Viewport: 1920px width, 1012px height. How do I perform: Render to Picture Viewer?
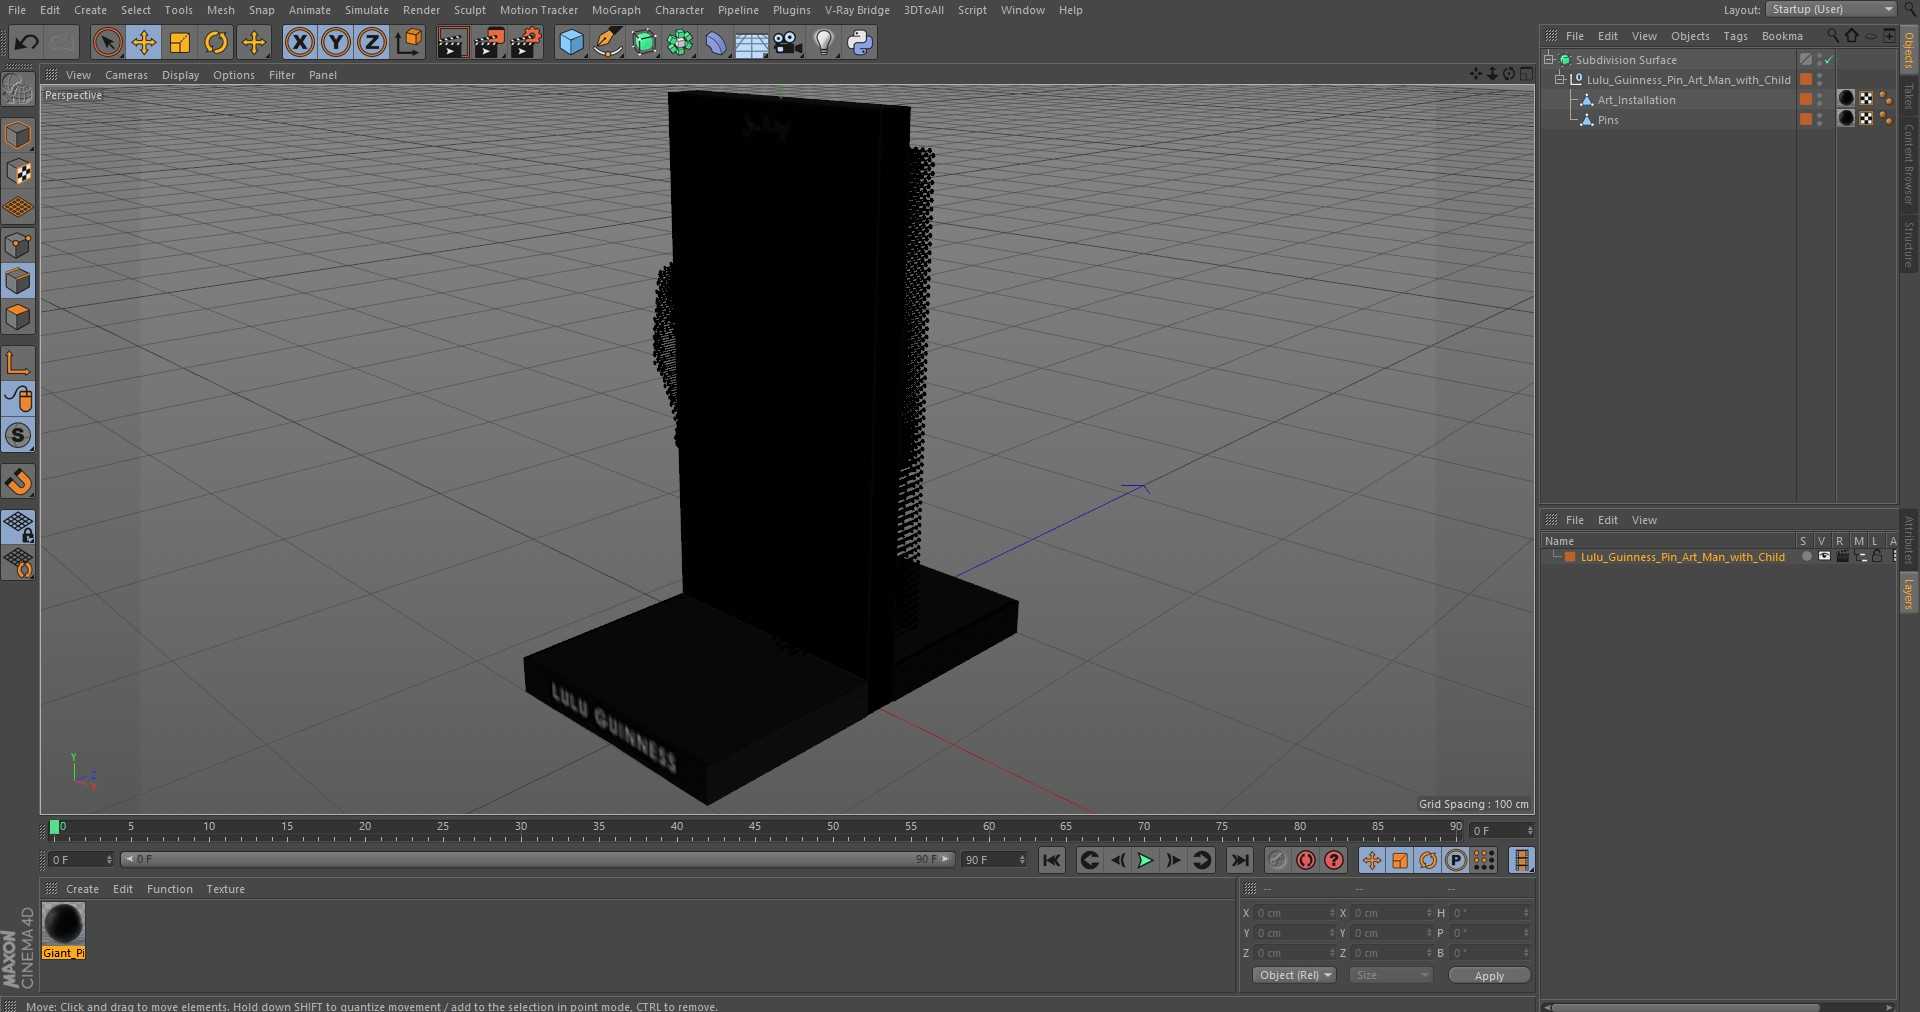489,42
